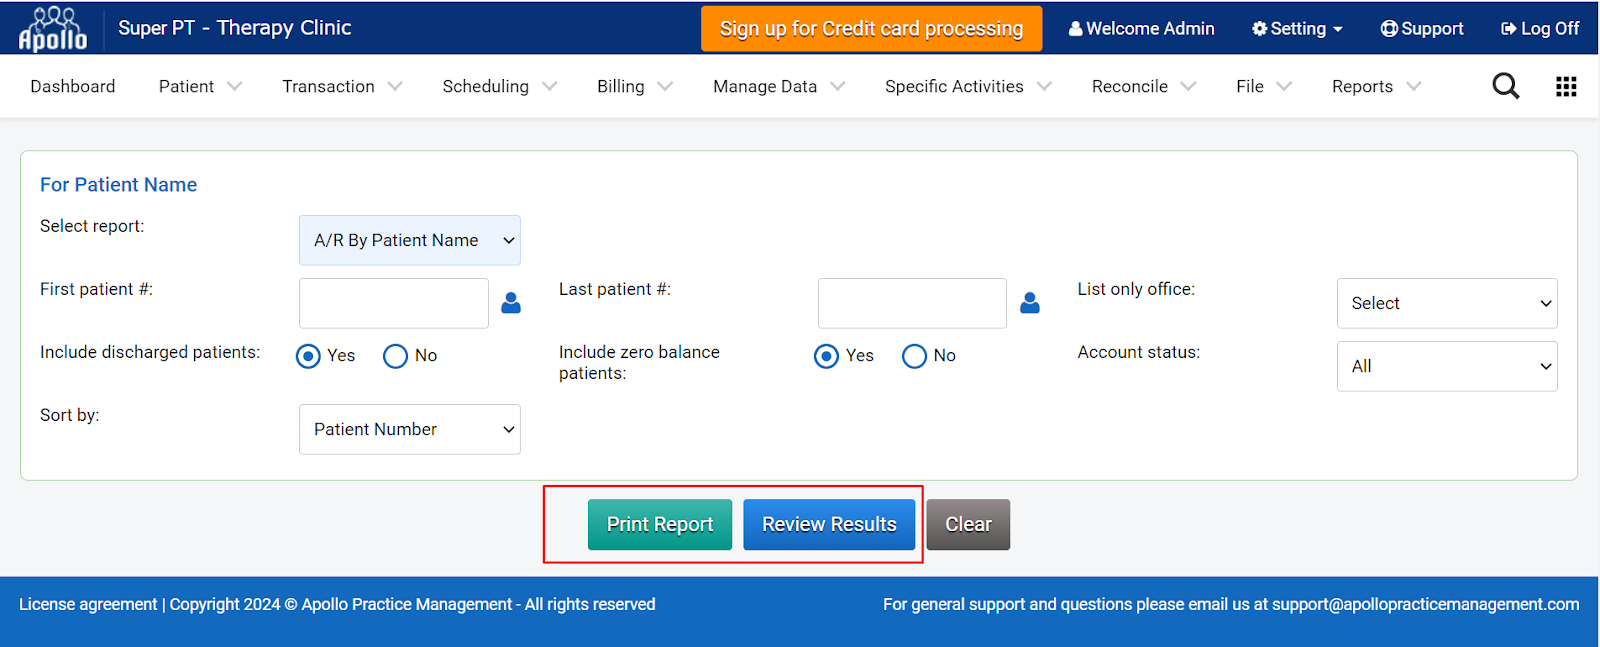The width and height of the screenshot is (1600, 647).
Task: Open the File menu
Action: (x=1264, y=86)
